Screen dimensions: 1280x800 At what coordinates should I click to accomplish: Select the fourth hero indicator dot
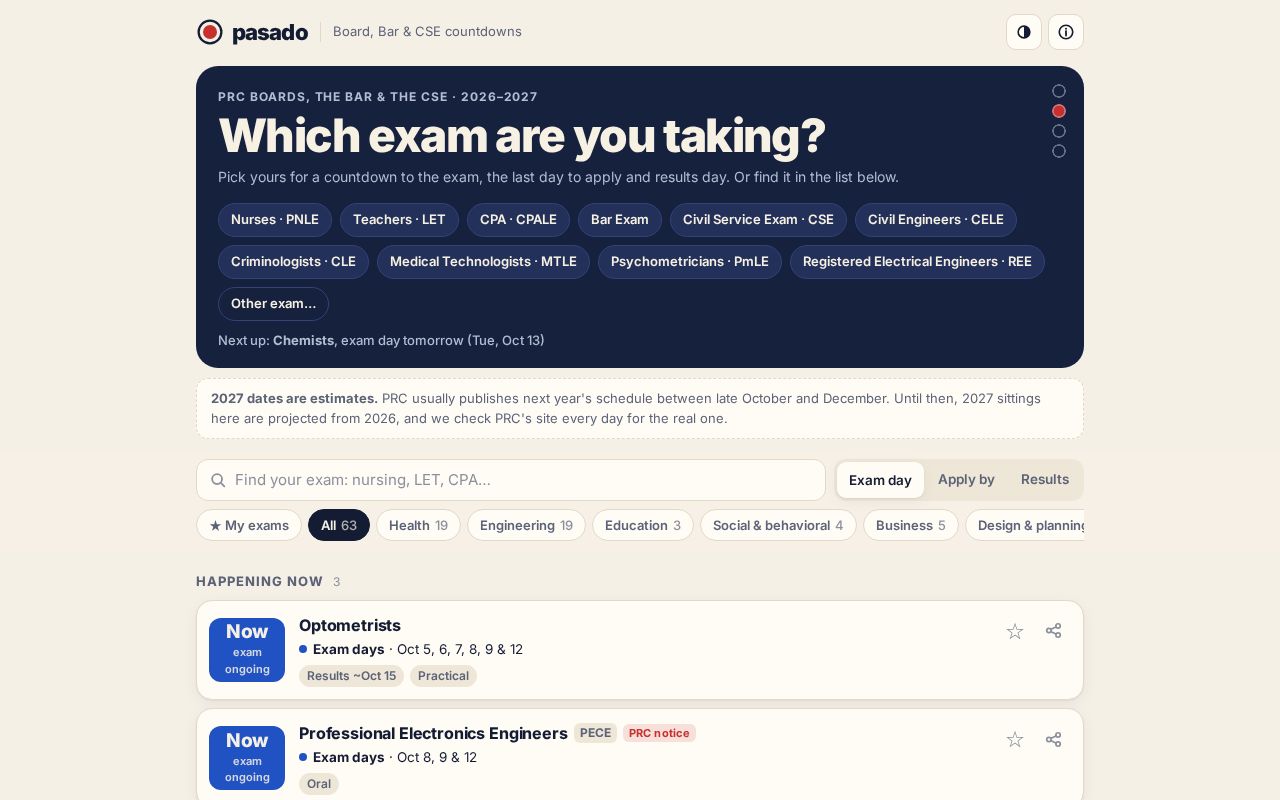pyautogui.click(x=1059, y=151)
